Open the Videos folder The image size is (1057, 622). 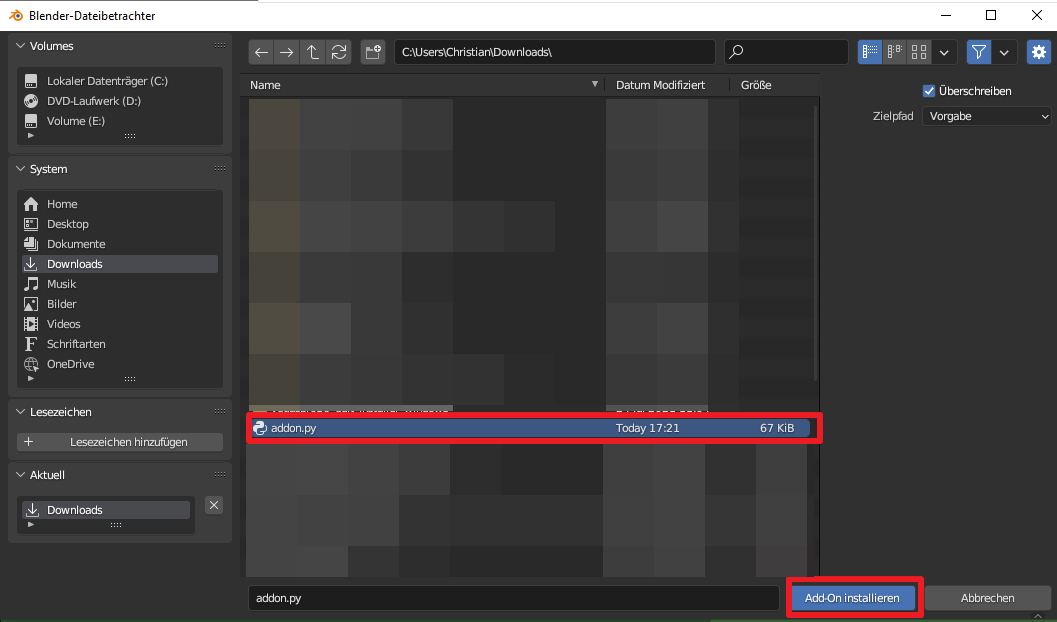tap(120, 324)
